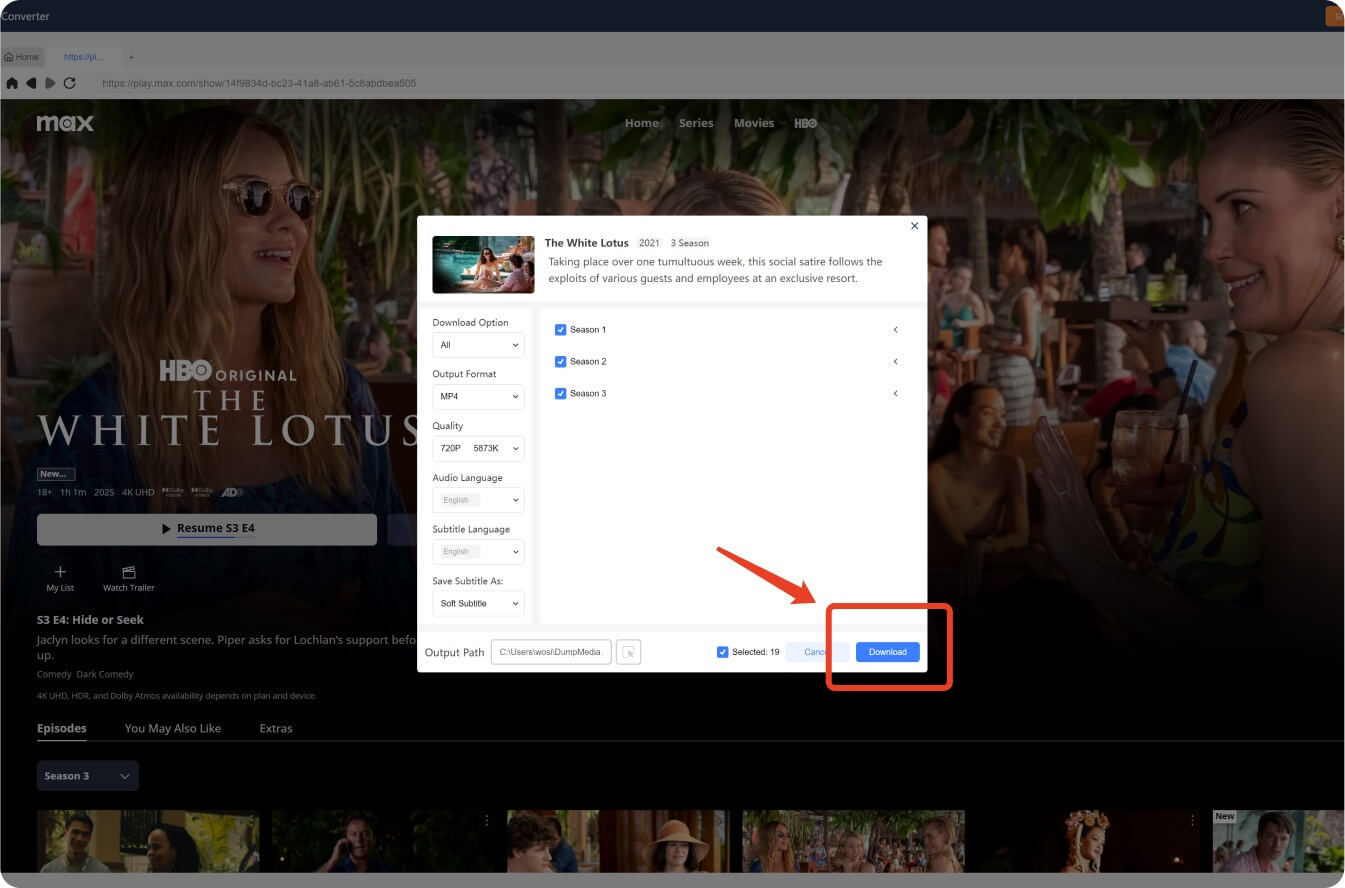Open Home in the Max navigation
Screen dimensions: 1345x888
coord(642,123)
